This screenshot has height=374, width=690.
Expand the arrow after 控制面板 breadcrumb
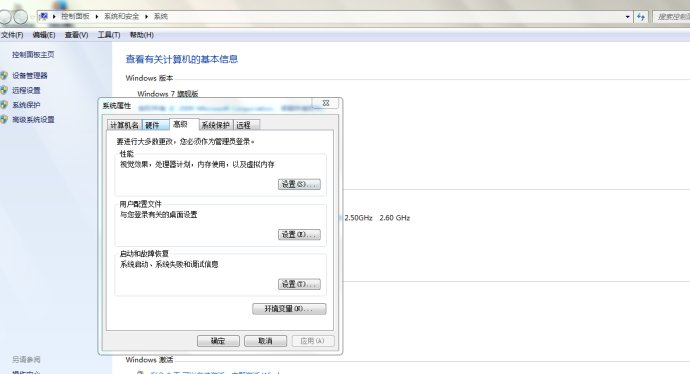pyautogui.click(x=97, y=16)
